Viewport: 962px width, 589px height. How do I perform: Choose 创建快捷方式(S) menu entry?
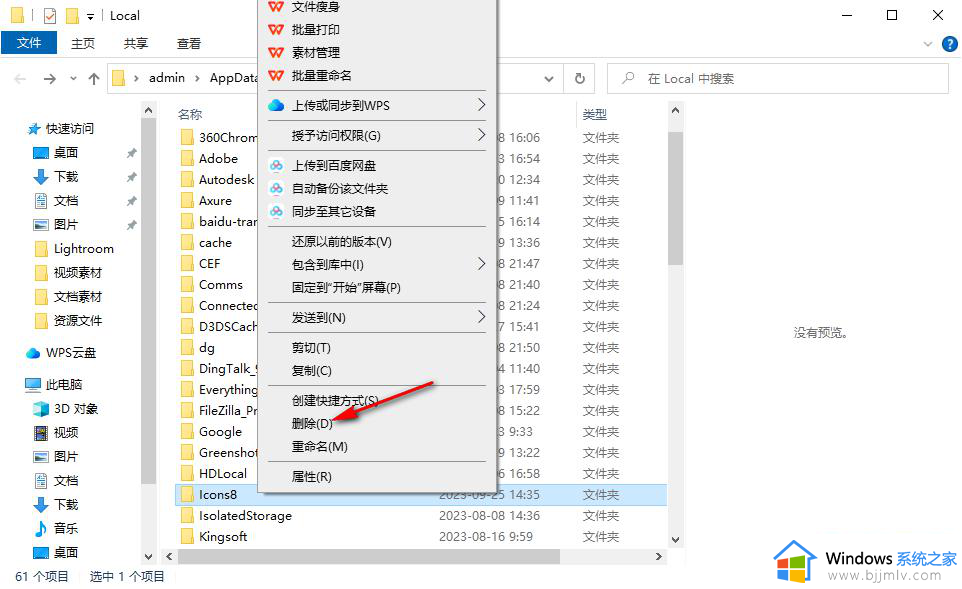(335, 401)
